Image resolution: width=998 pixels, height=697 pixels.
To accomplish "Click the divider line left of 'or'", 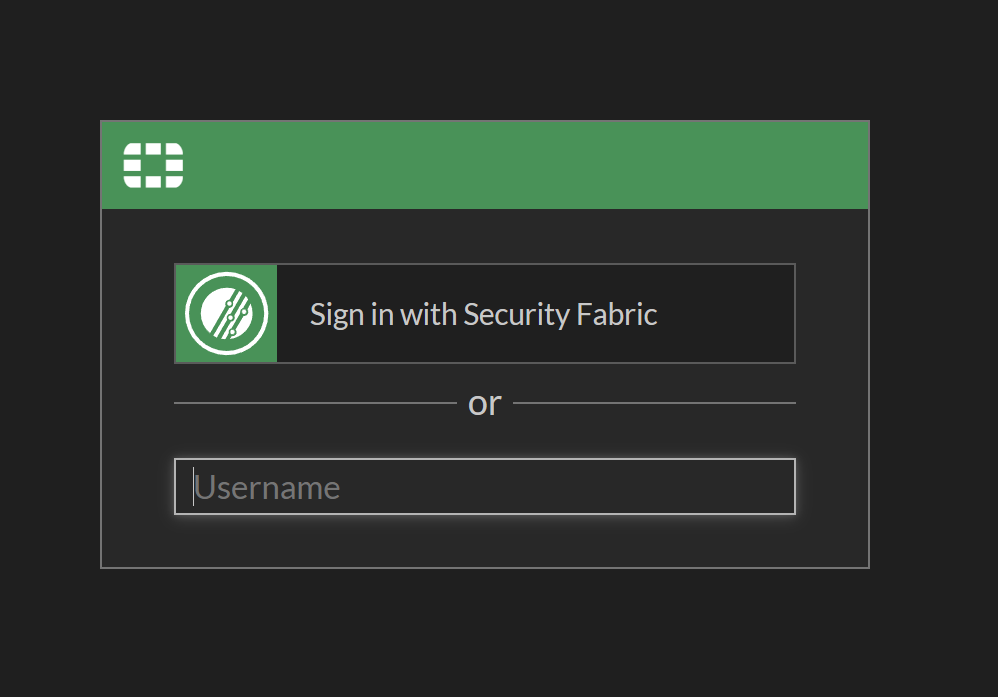I will pyautogui.click(x=315, y=403).
